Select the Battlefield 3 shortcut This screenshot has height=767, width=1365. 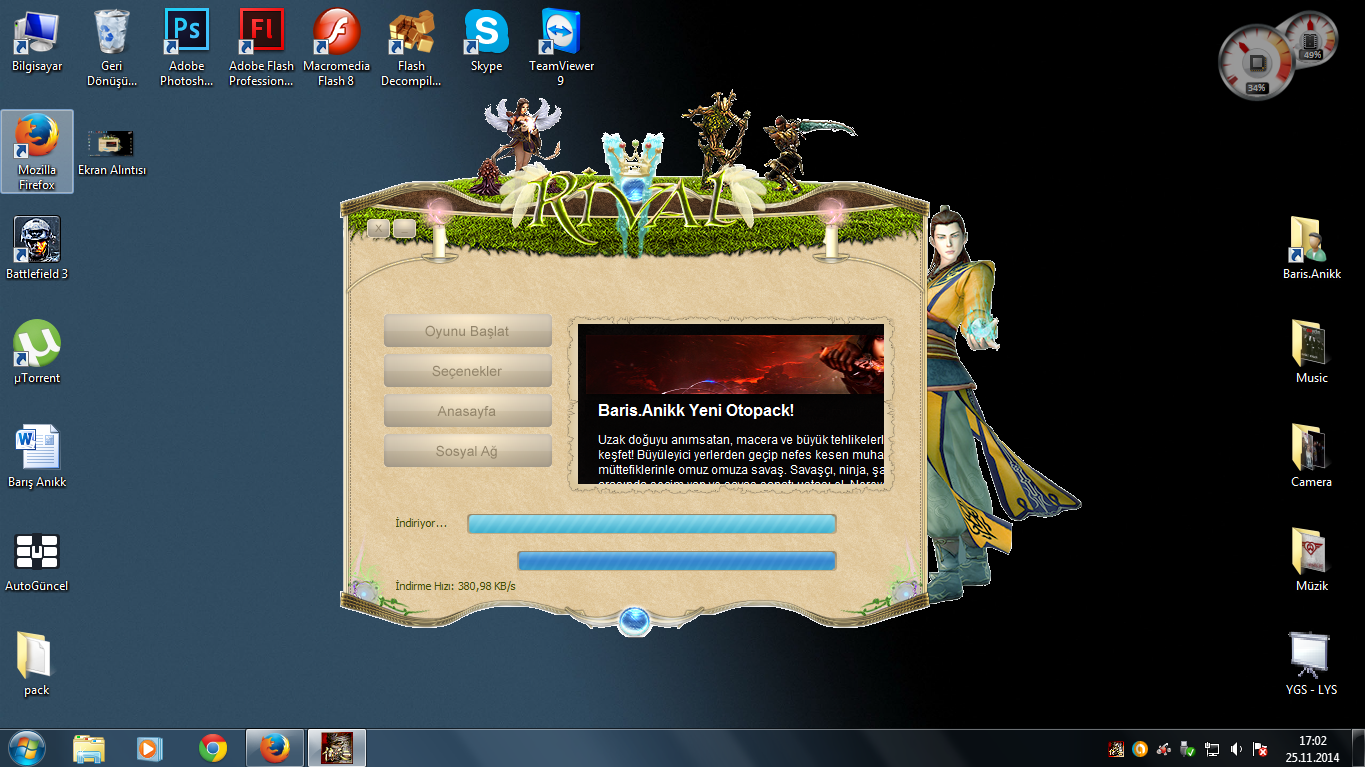[37, 248]
